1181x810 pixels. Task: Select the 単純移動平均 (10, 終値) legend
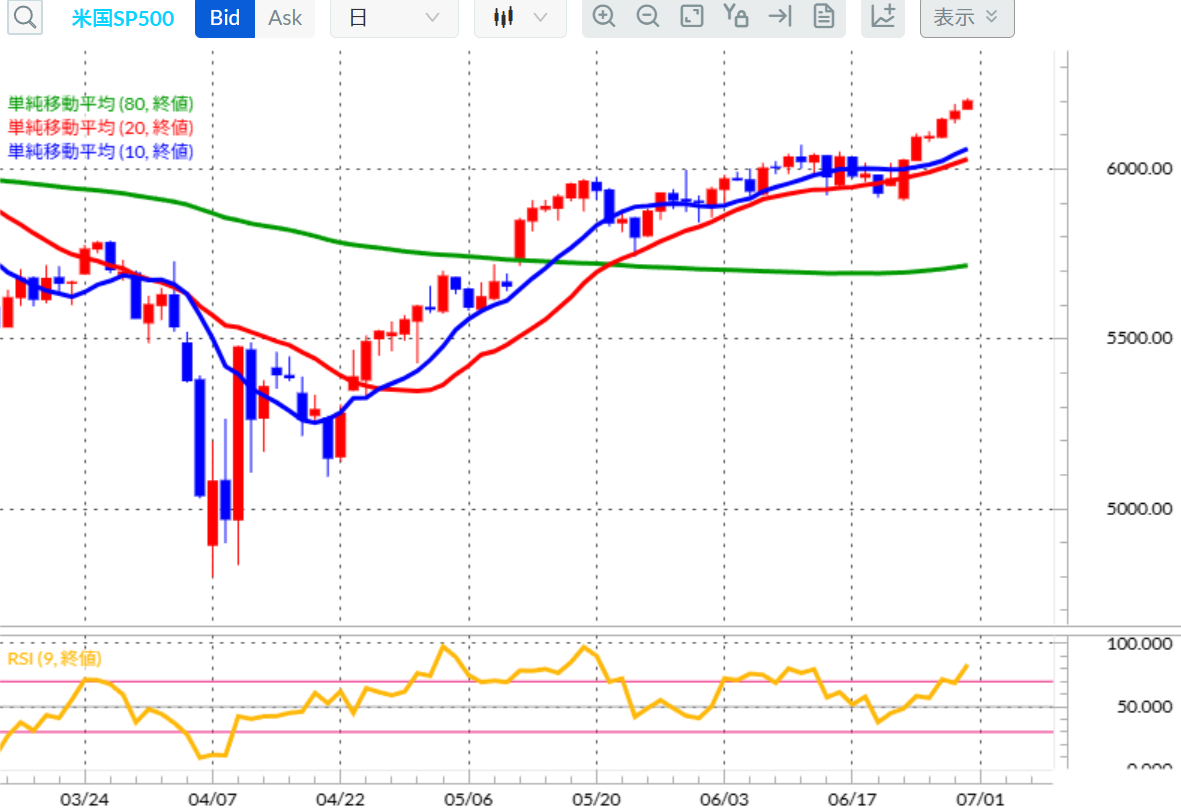click(x=101, y=151)
